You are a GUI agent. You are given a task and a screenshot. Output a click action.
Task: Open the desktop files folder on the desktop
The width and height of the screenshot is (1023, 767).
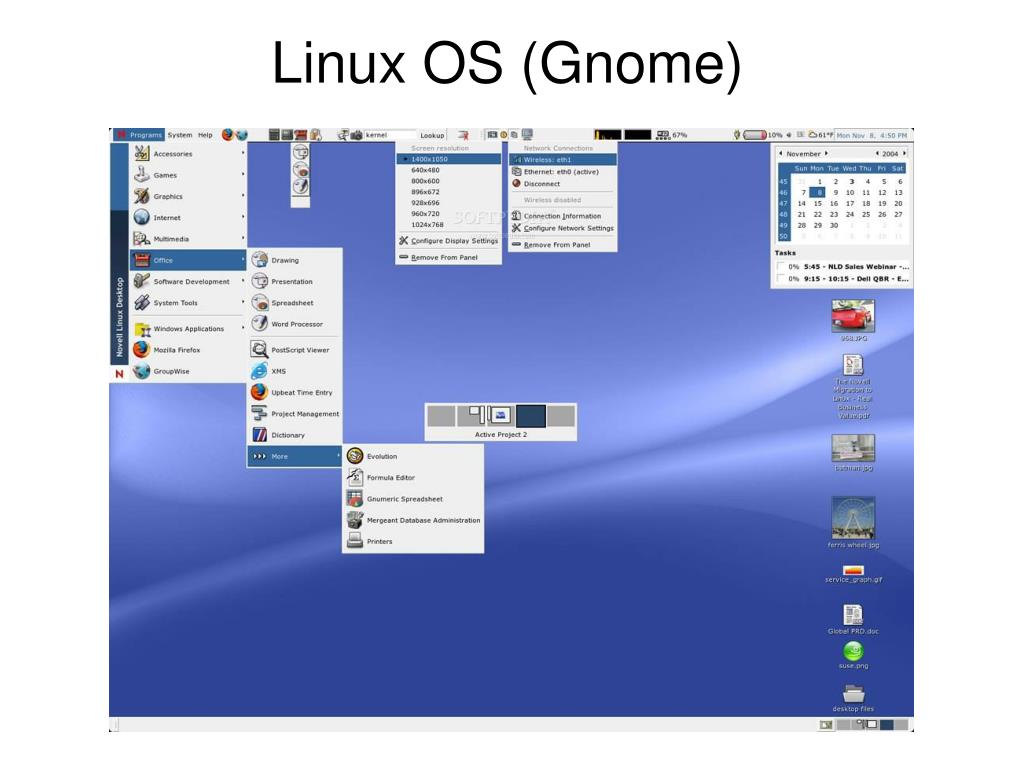pyautogui.click(x=853, y=697)
